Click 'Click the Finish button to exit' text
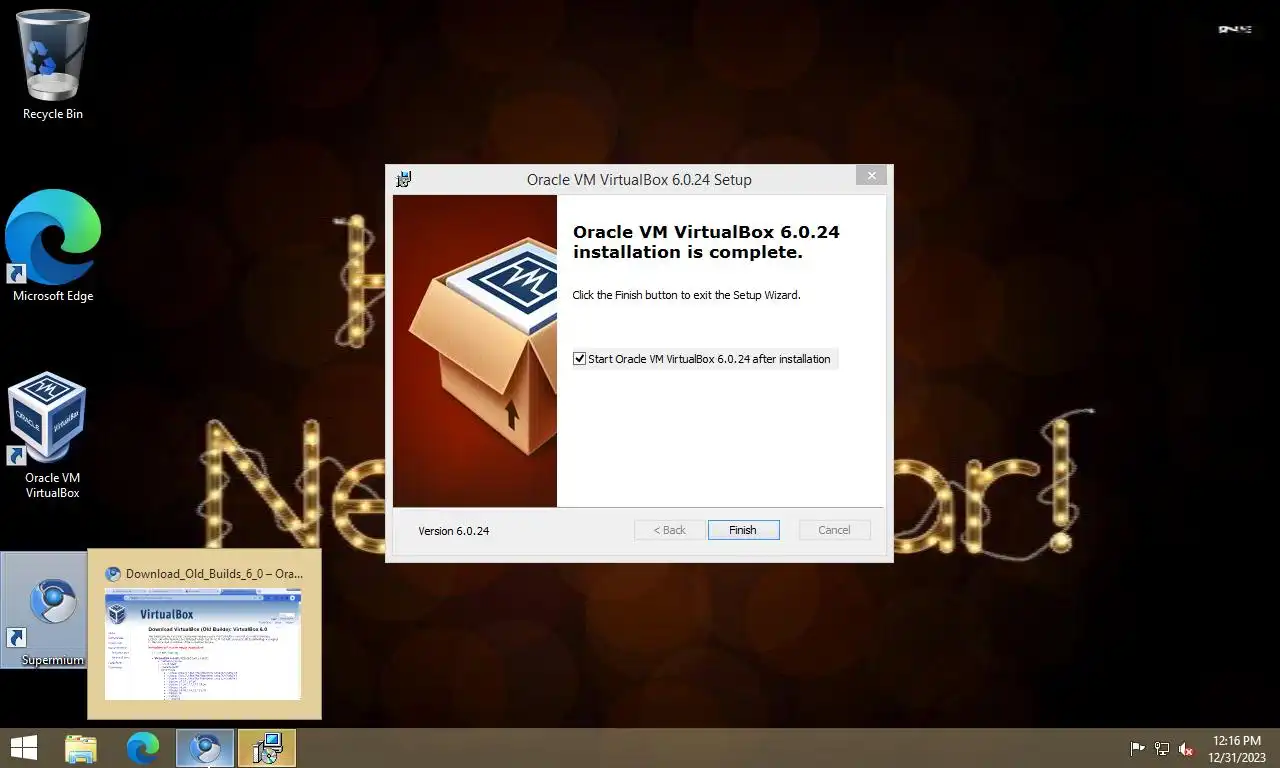The image size is (1280, 768). pyautogui.click(x=686, y=295)
